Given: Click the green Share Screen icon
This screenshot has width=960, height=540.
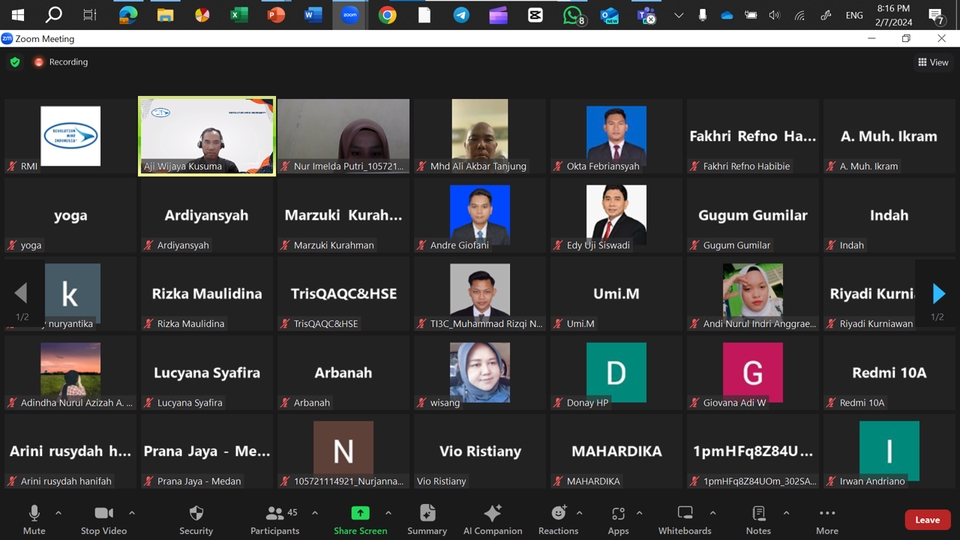Looking at the screenshot, I should [360, 514].
